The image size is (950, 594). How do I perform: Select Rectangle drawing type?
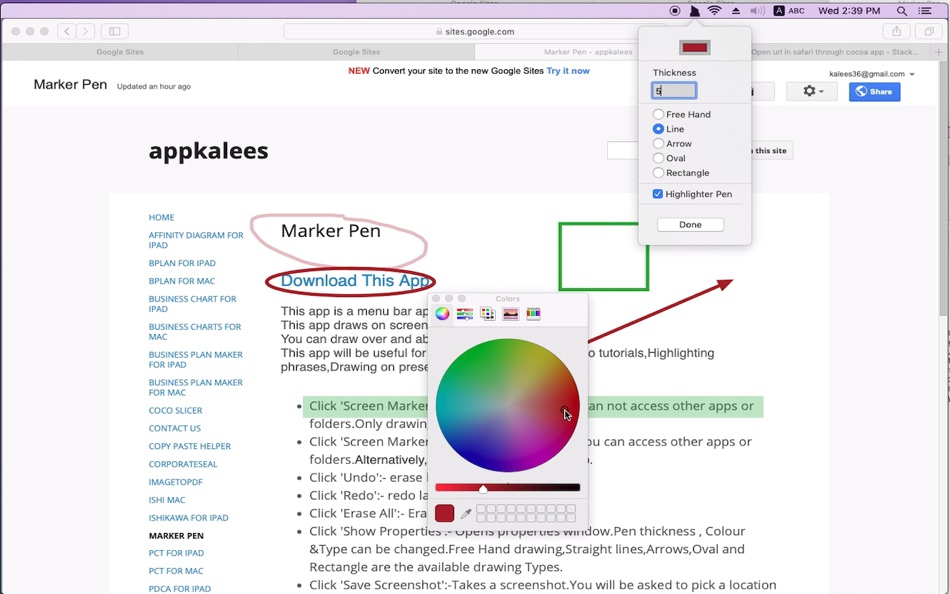point(681,173)
